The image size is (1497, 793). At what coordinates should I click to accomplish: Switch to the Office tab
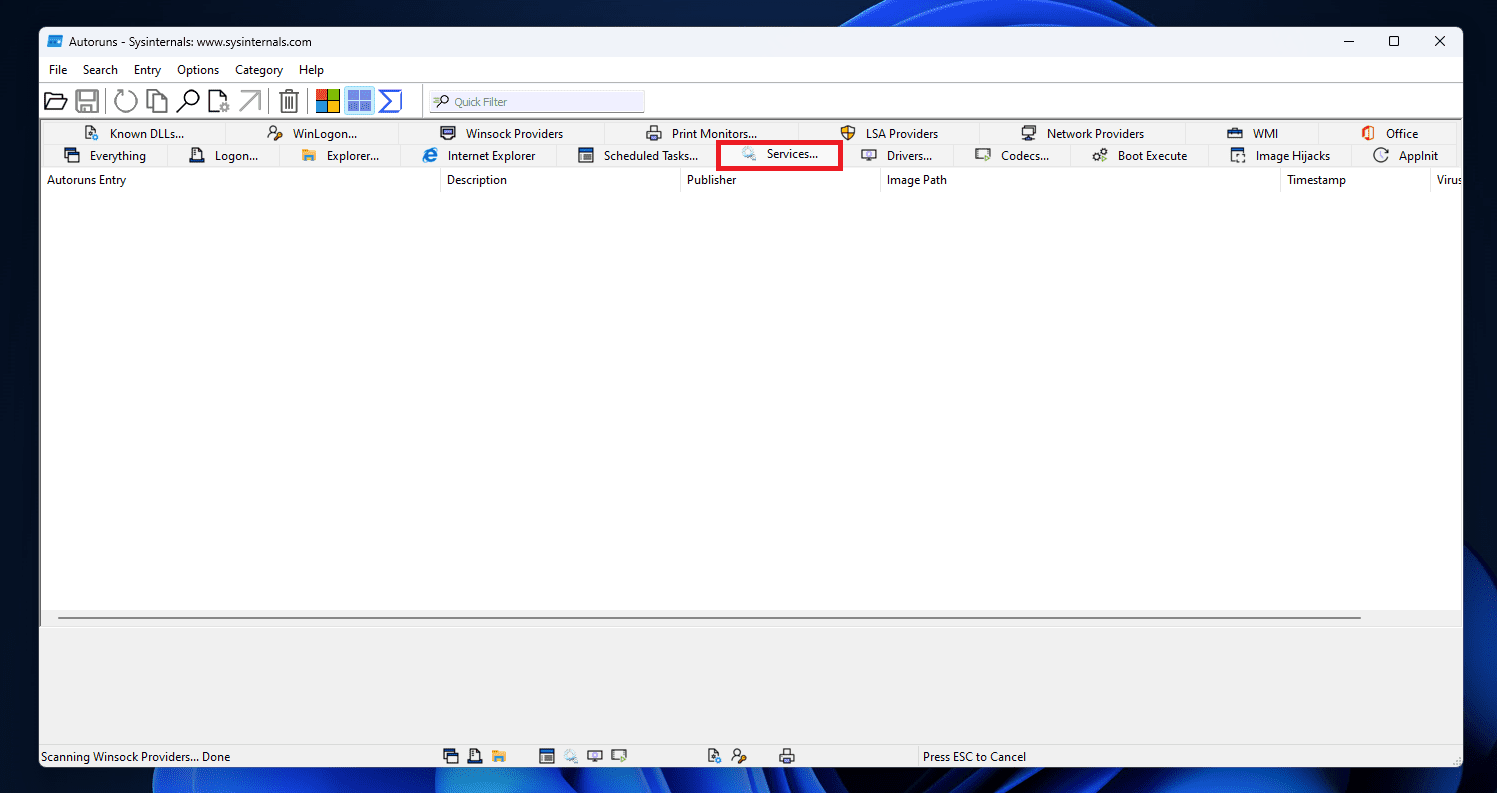coord(1389,133)
